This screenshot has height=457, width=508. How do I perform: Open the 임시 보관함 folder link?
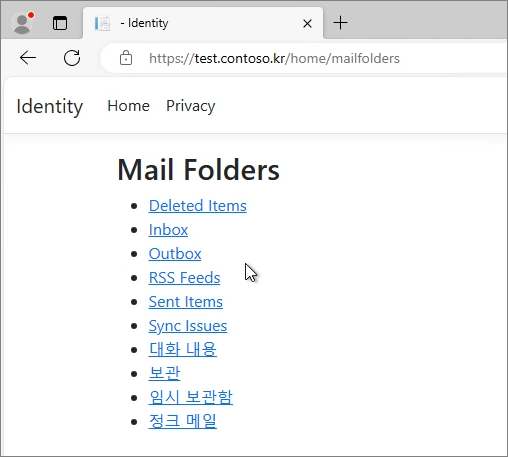click(x=191, y=397)
